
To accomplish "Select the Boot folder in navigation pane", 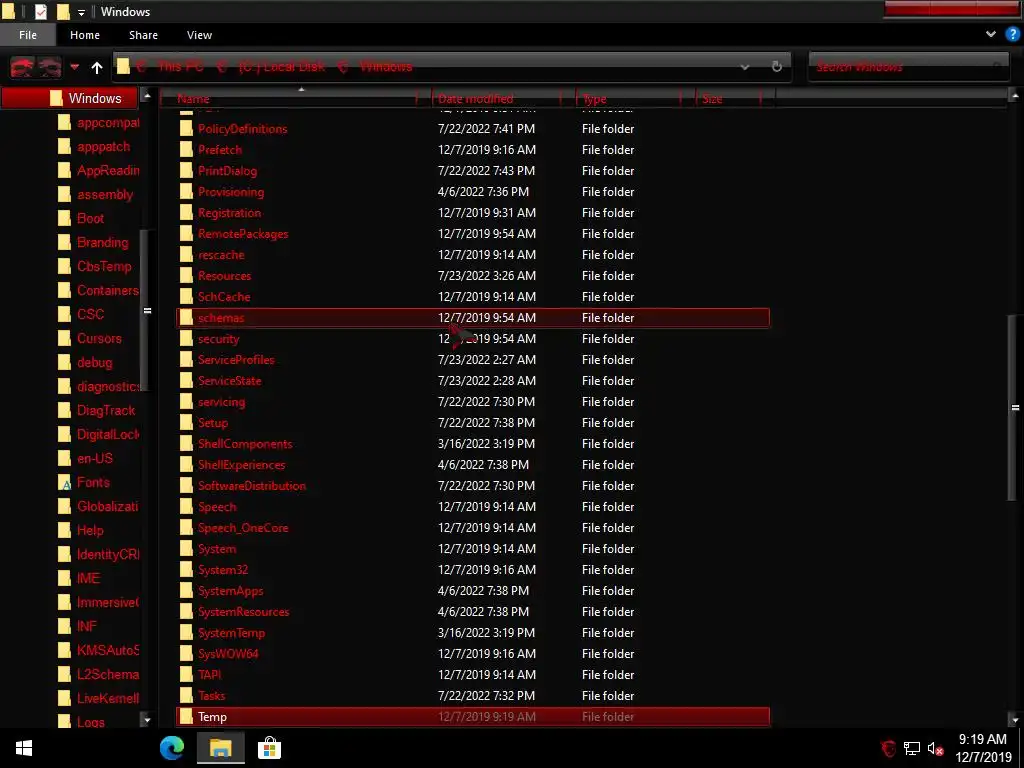I will pos(90,218).
